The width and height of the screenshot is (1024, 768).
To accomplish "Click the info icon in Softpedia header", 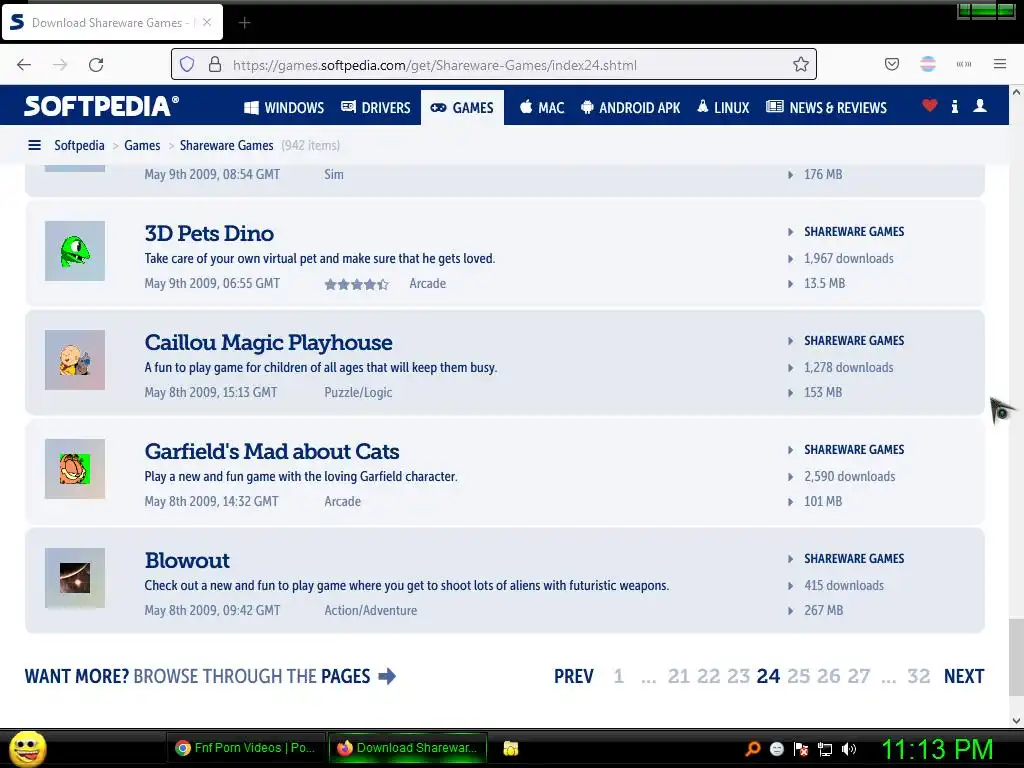I will pos(955,106).
